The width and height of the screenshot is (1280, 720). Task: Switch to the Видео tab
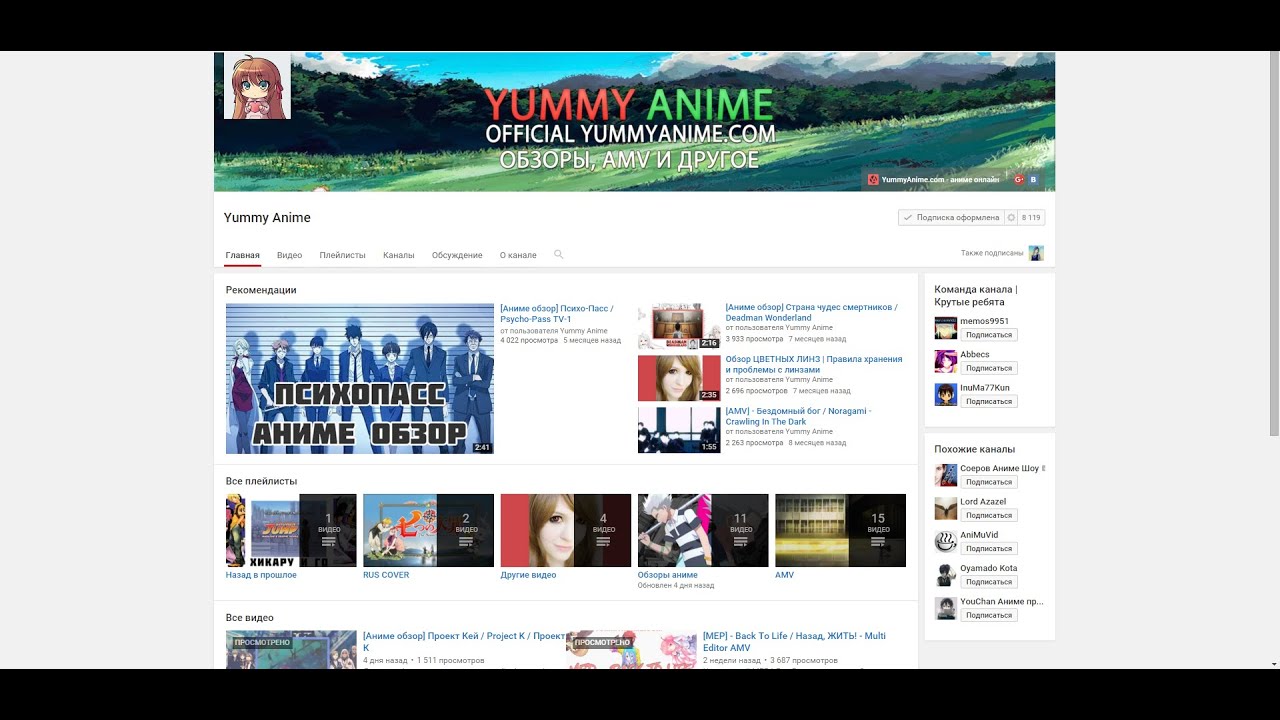289,255
